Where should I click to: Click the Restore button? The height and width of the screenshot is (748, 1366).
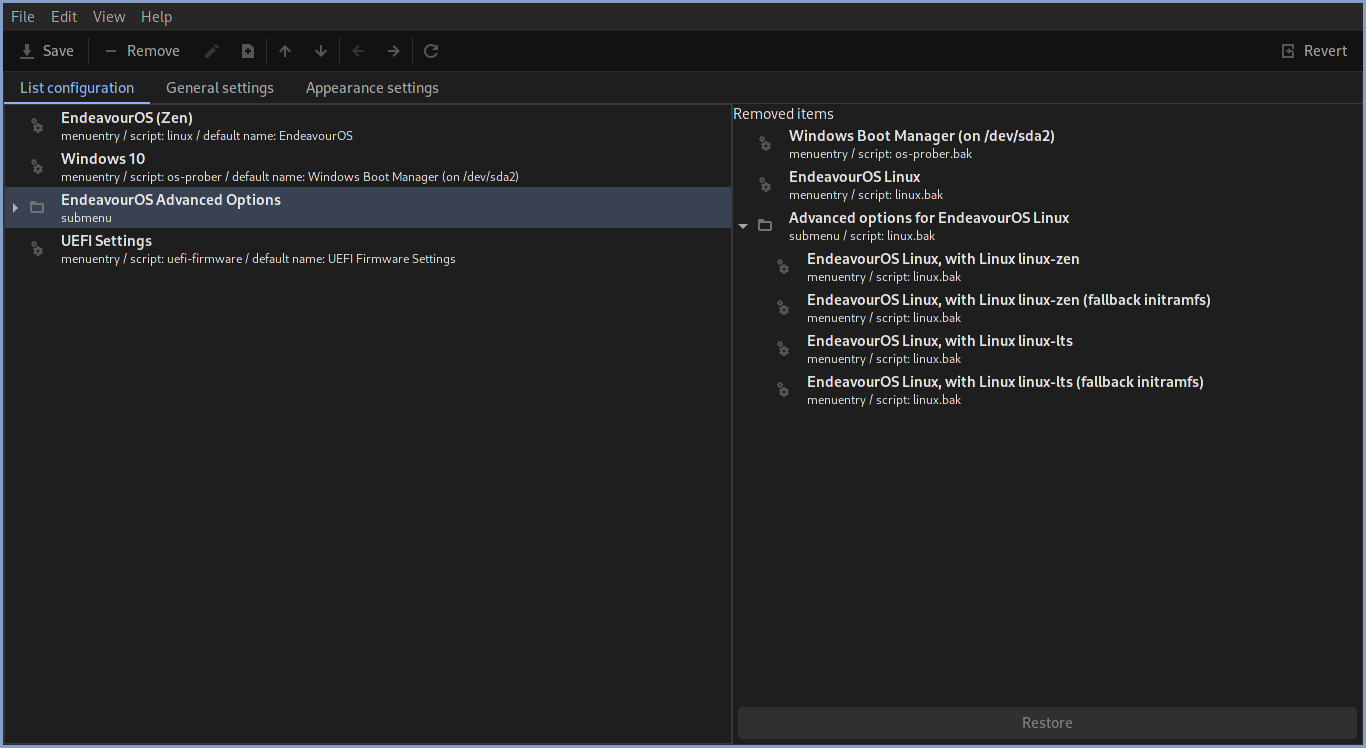coord(1047,723)
